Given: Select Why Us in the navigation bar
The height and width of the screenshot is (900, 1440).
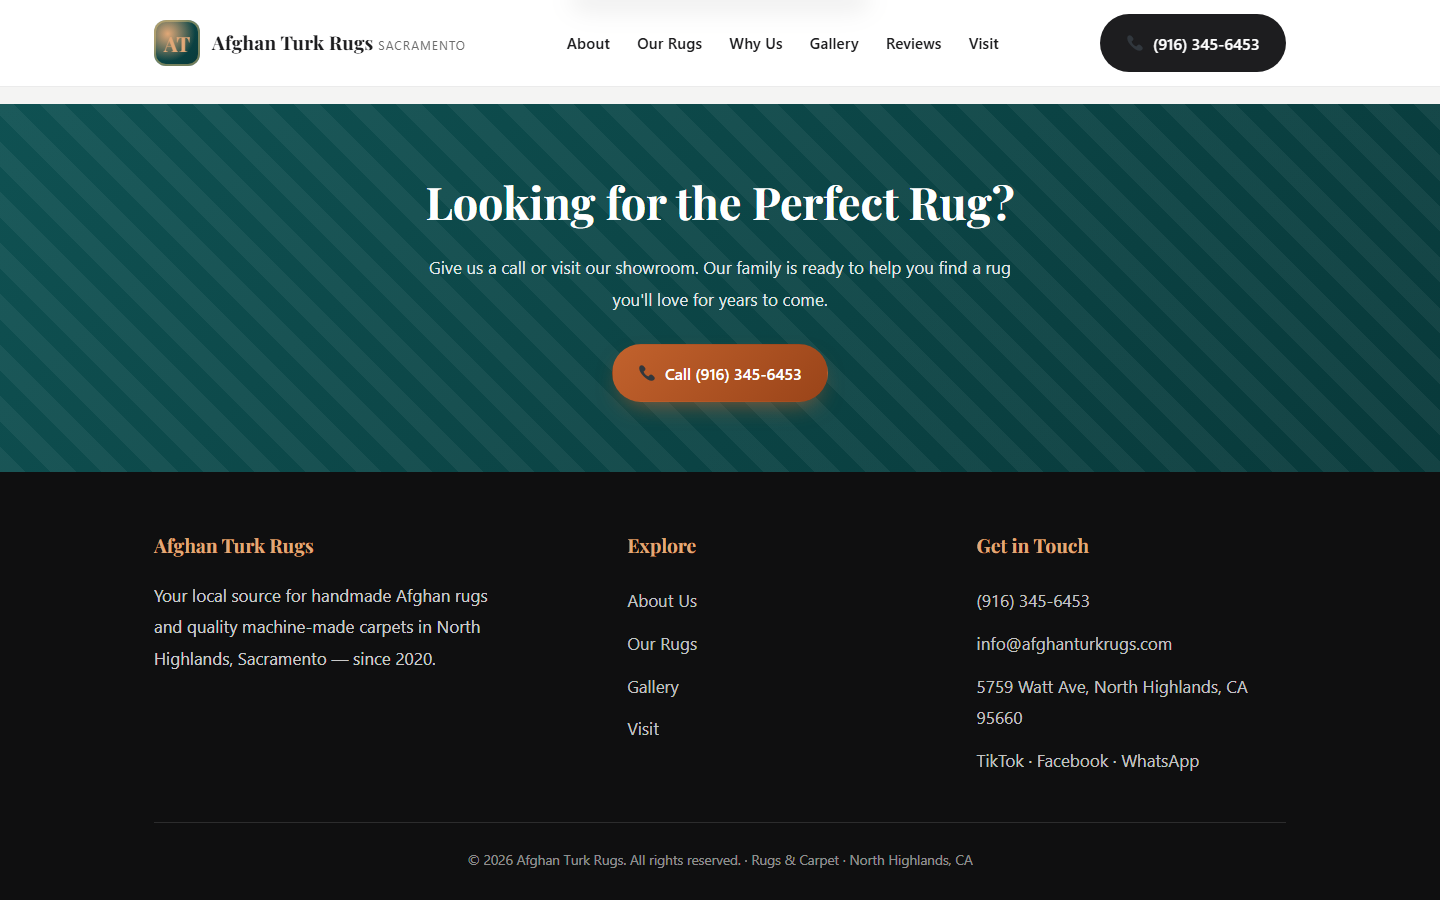Looking at the screenshot, I should [x=756, y=44].
